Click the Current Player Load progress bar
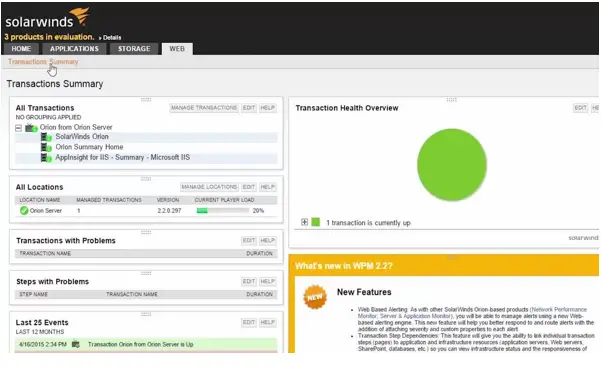602x373 pixels. point(223,211)
